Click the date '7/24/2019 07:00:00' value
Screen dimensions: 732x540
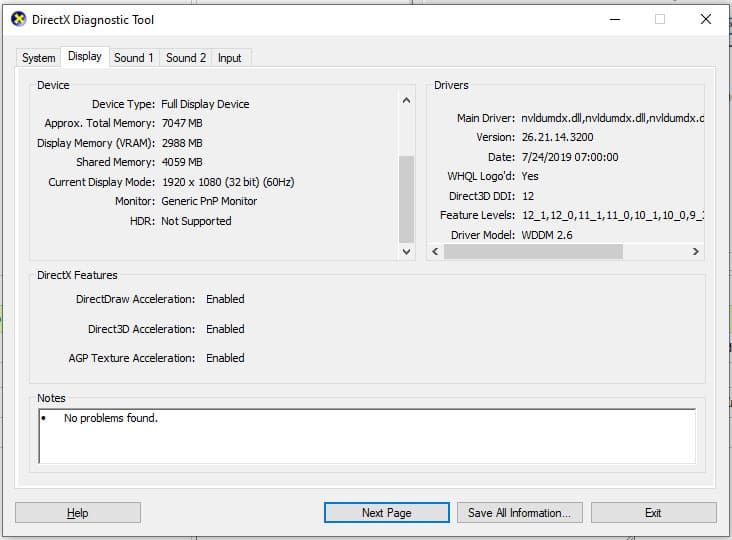pyautogui.click(x=570, y=157)
